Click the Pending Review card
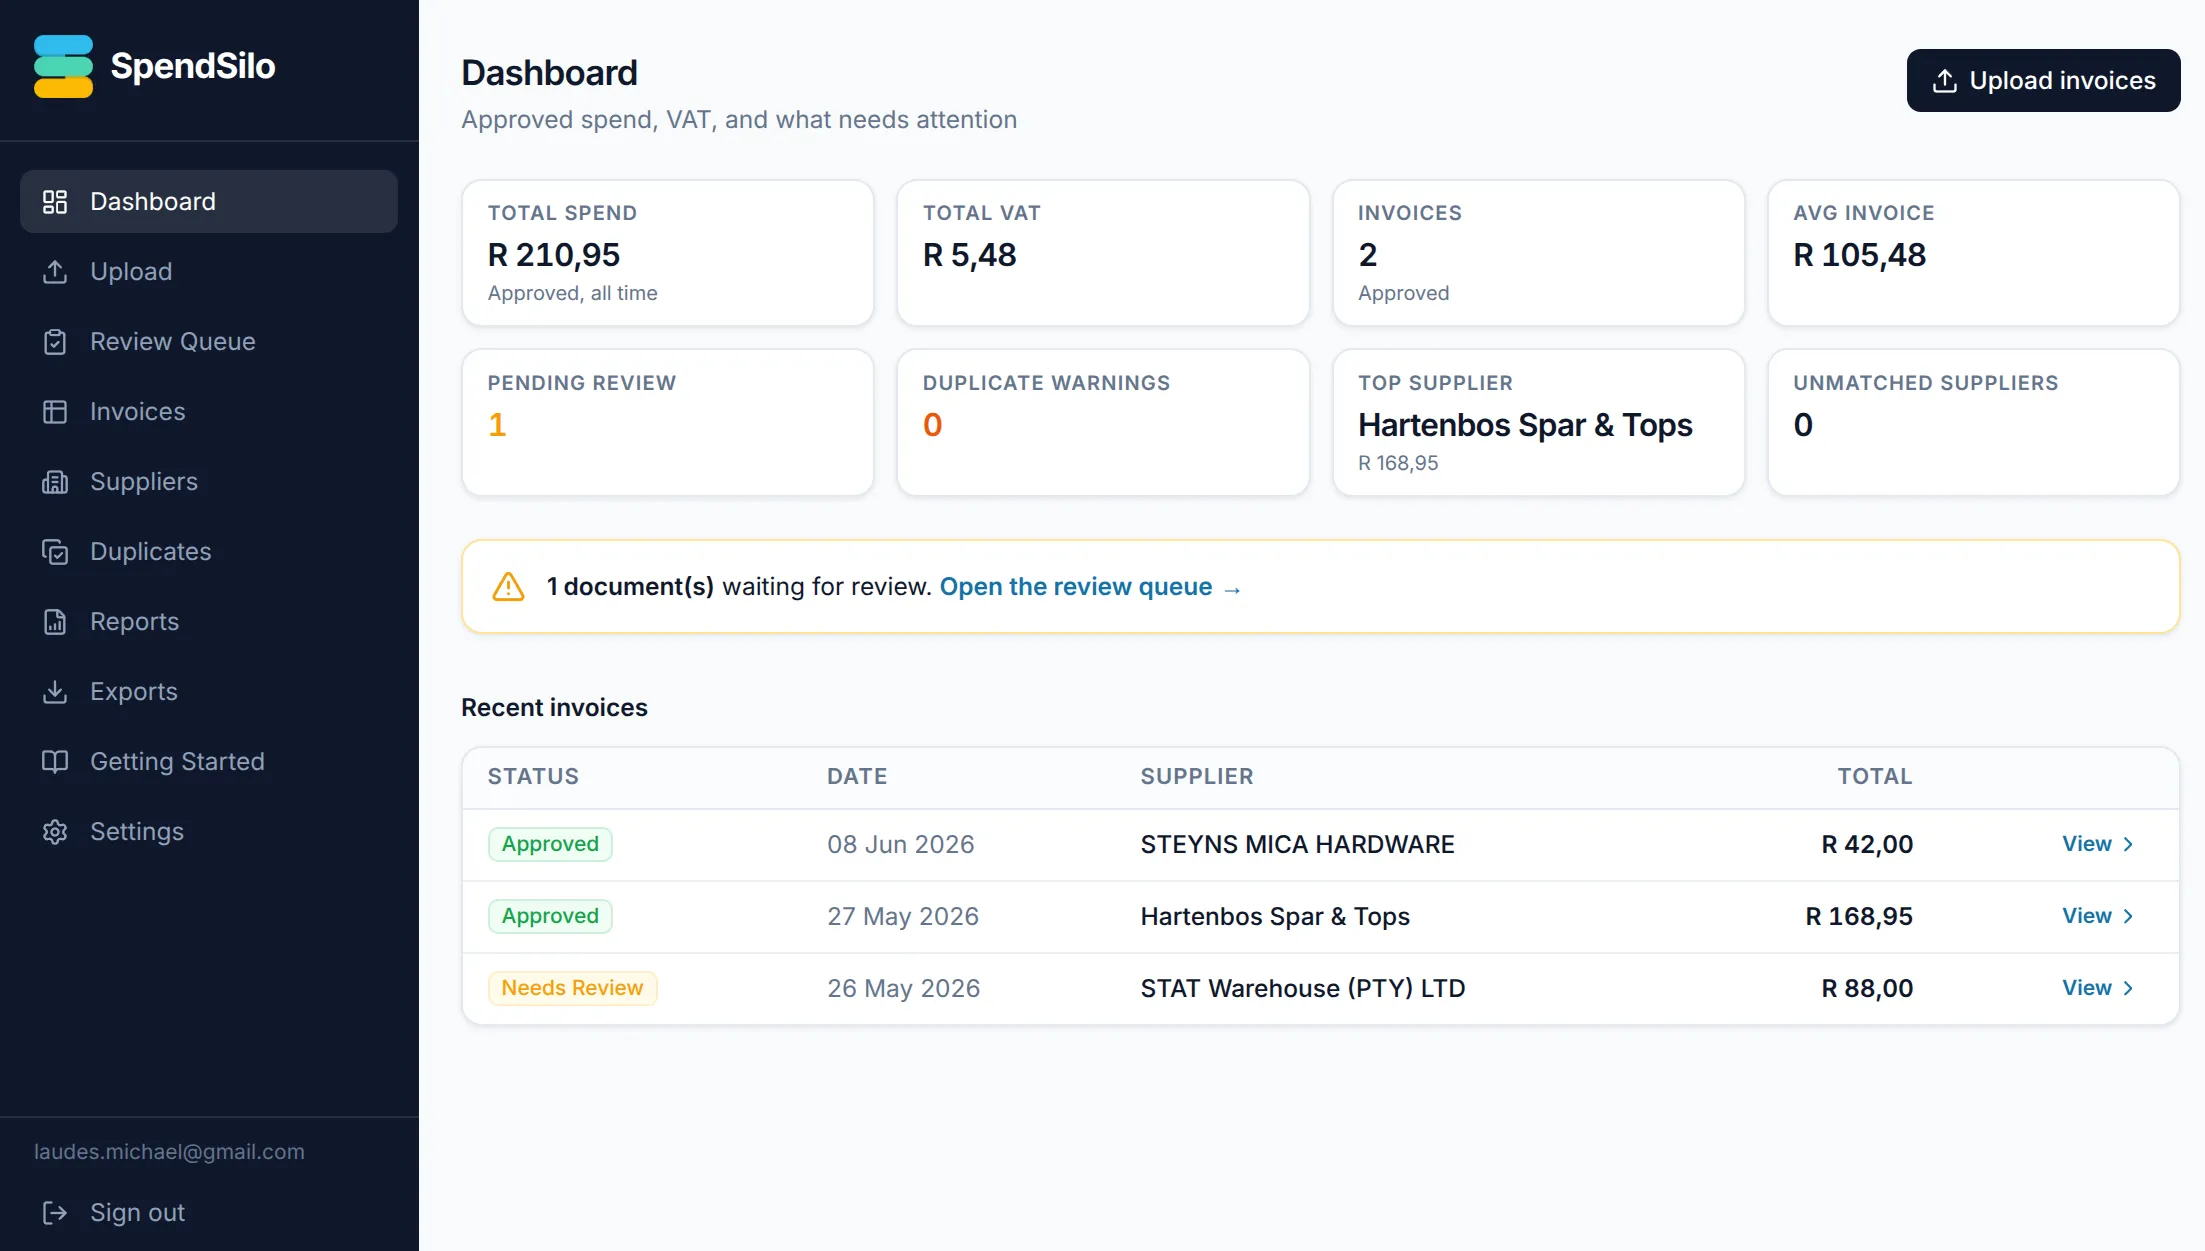The height and width of the screenshot is (1251, 2205). pos(668,422)
